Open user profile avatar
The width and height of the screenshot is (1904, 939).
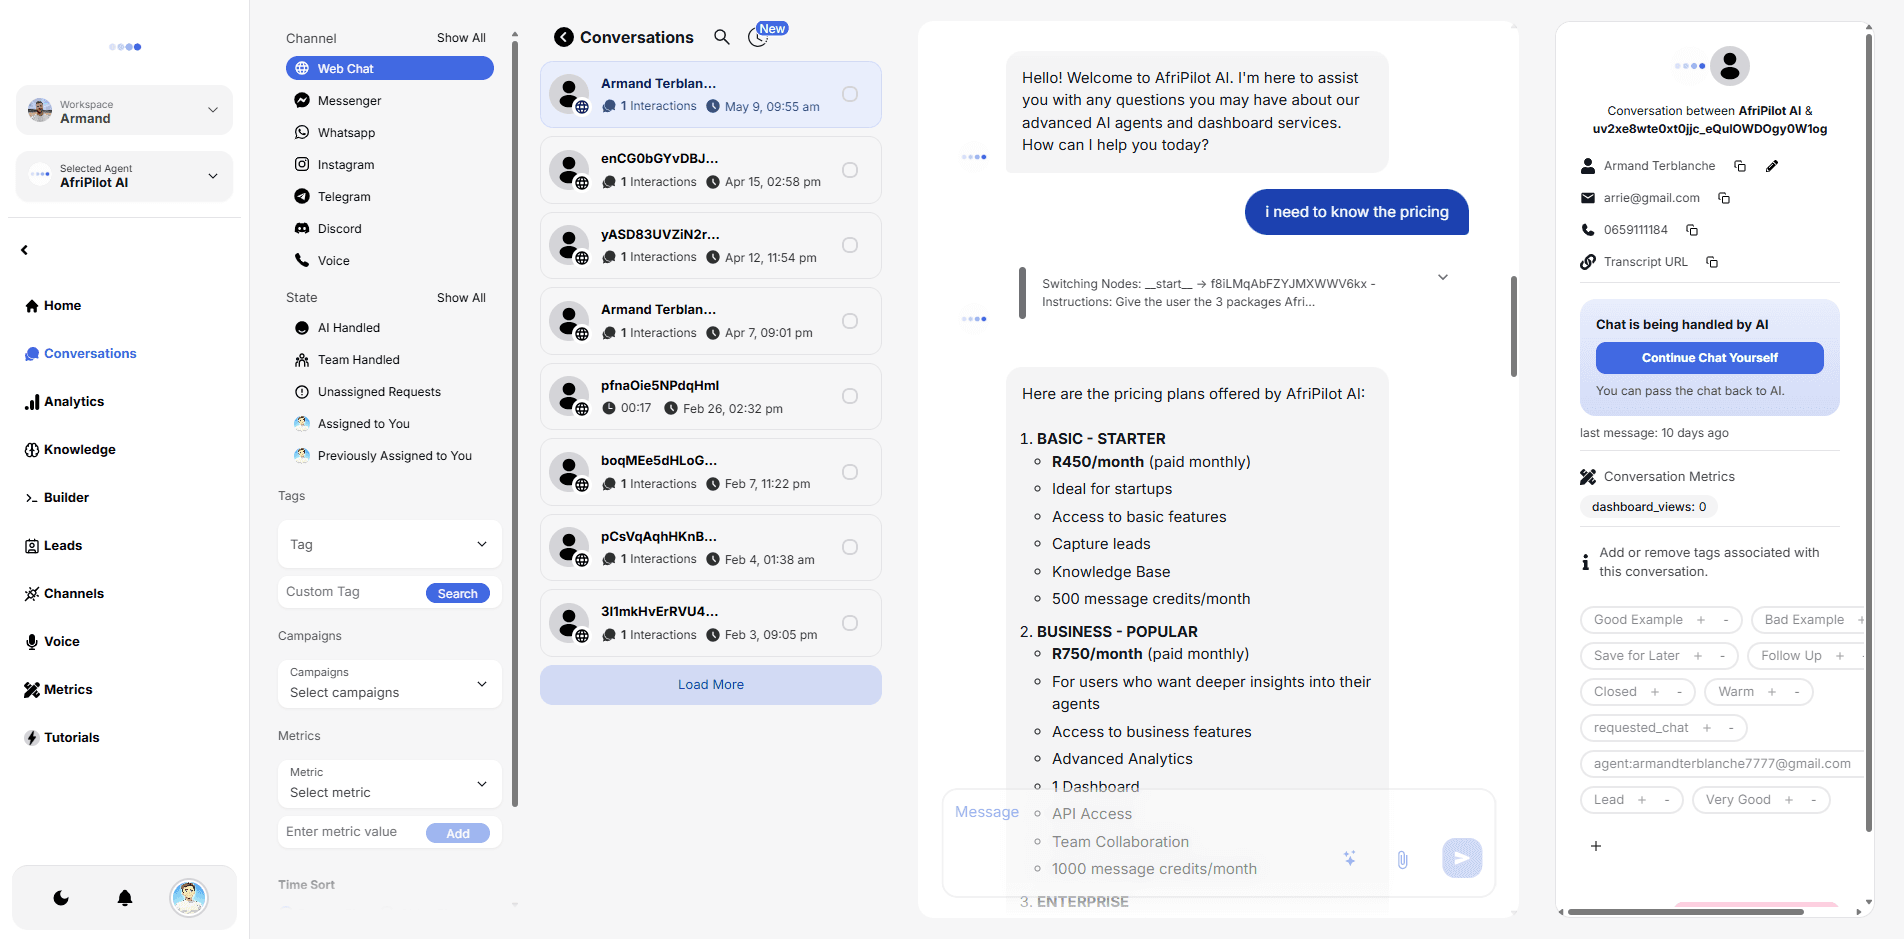click(189, 898)
